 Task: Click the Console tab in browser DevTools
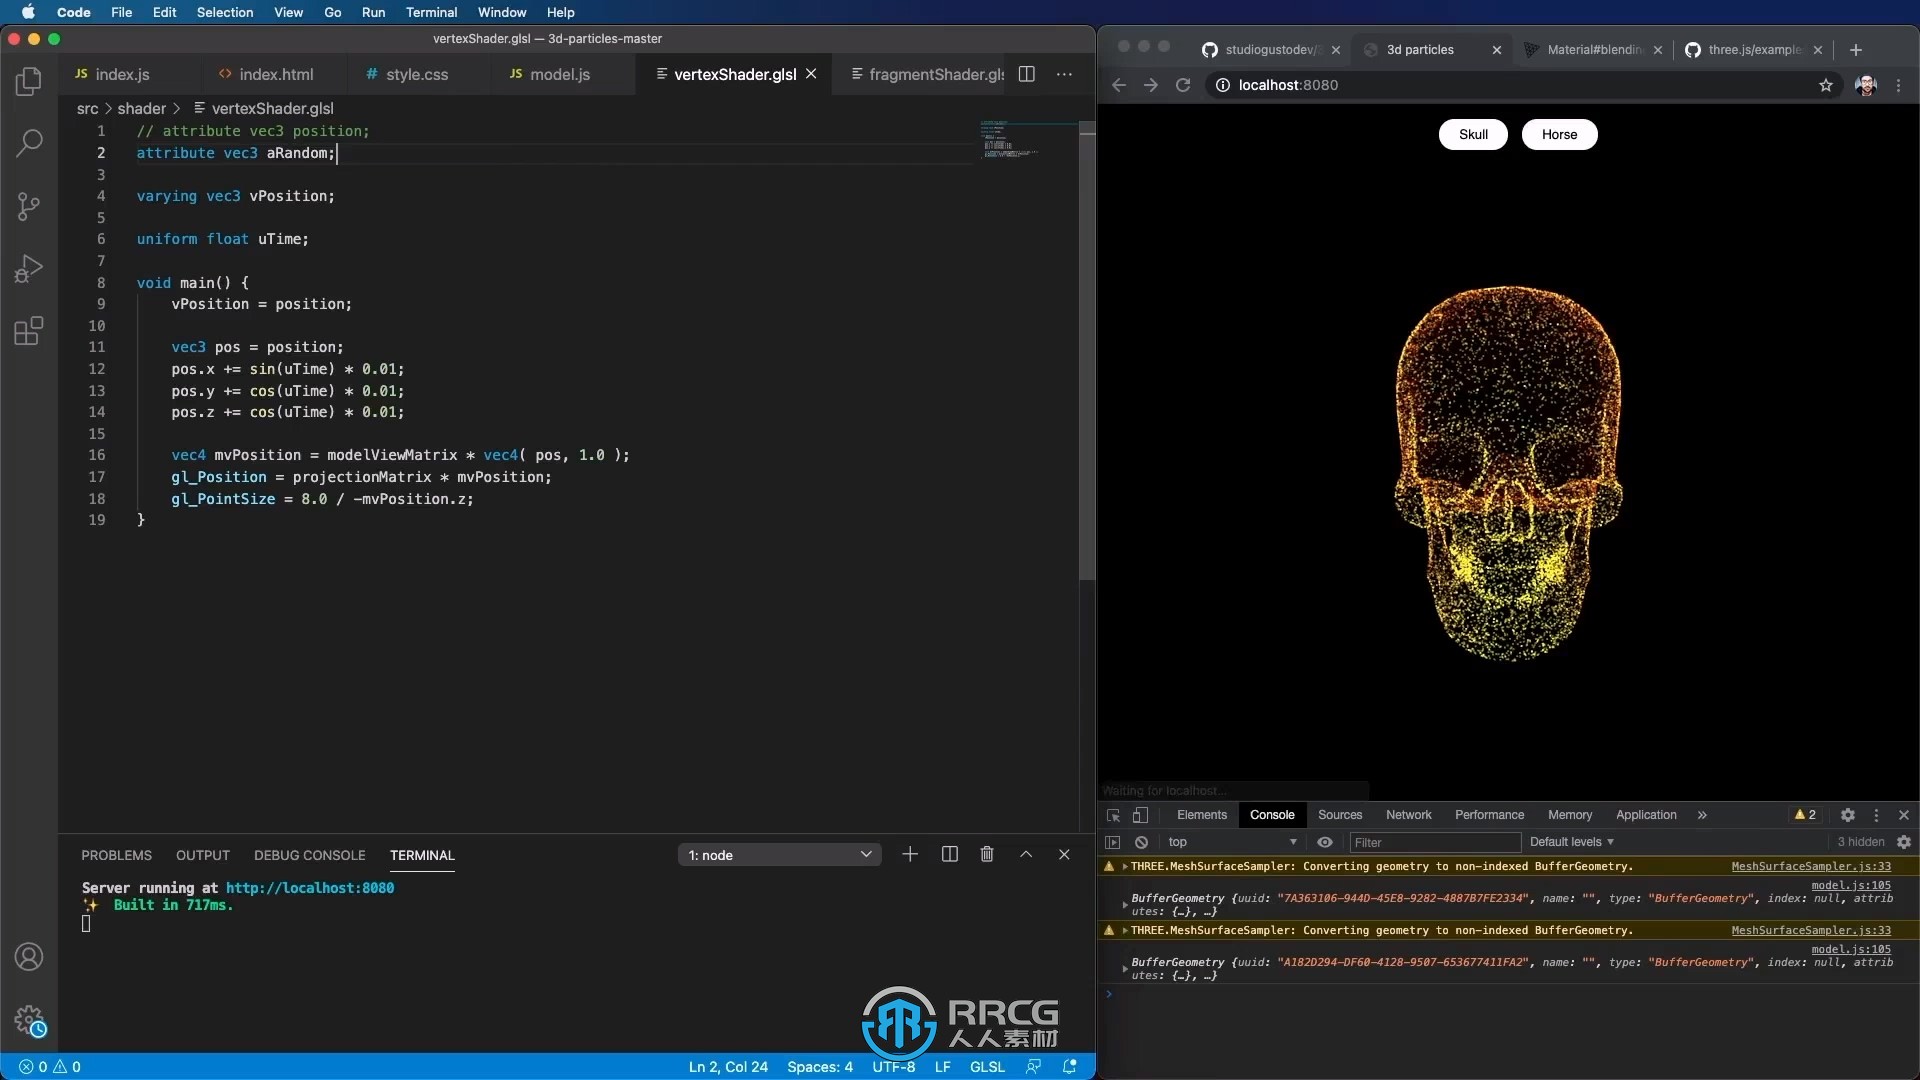point(1271,814)
